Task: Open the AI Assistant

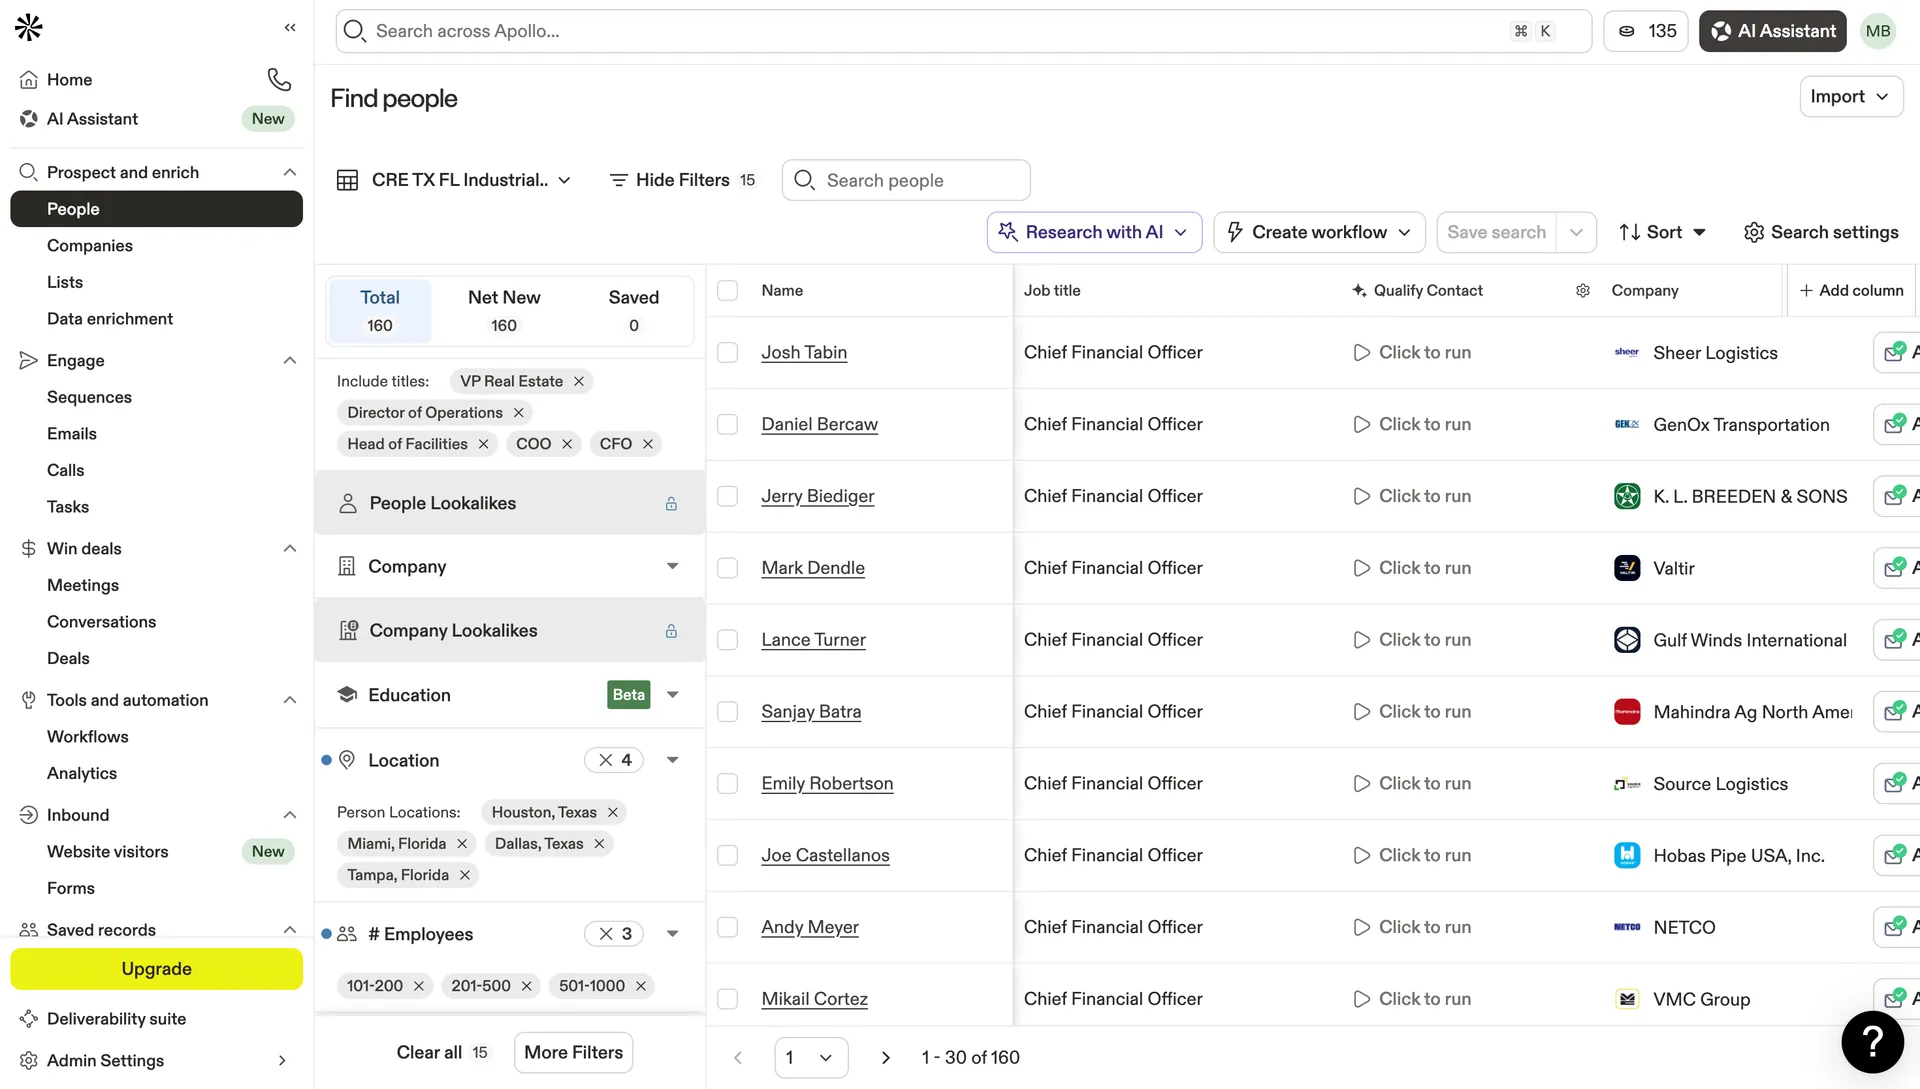Action: [1771, 31]
